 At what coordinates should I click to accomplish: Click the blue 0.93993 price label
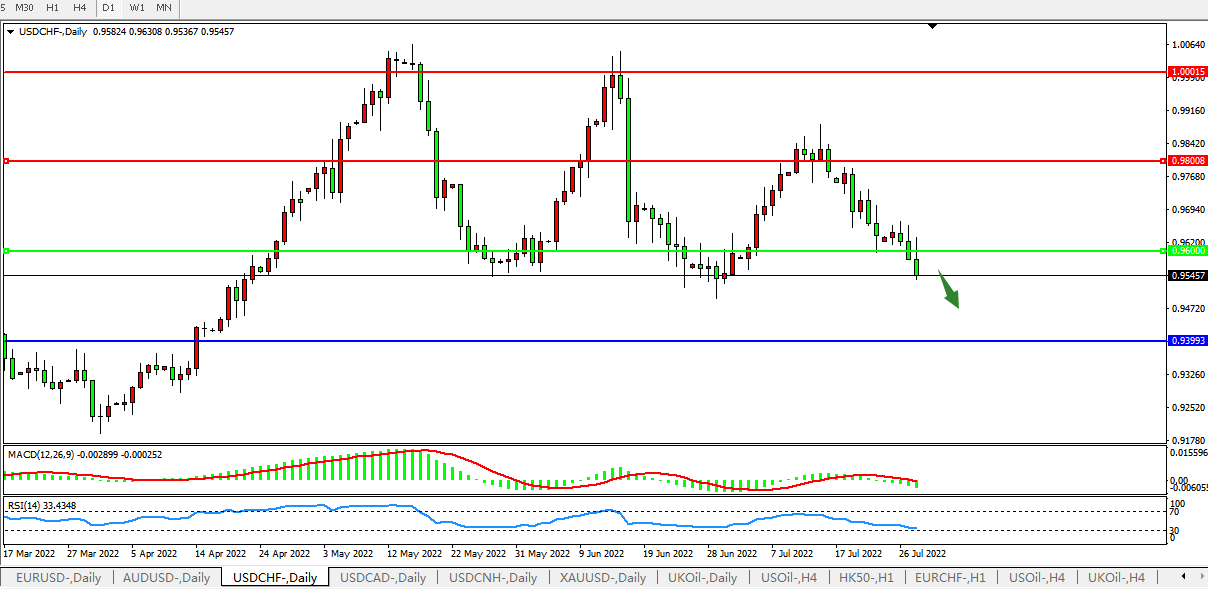(x=1187, y=341)
